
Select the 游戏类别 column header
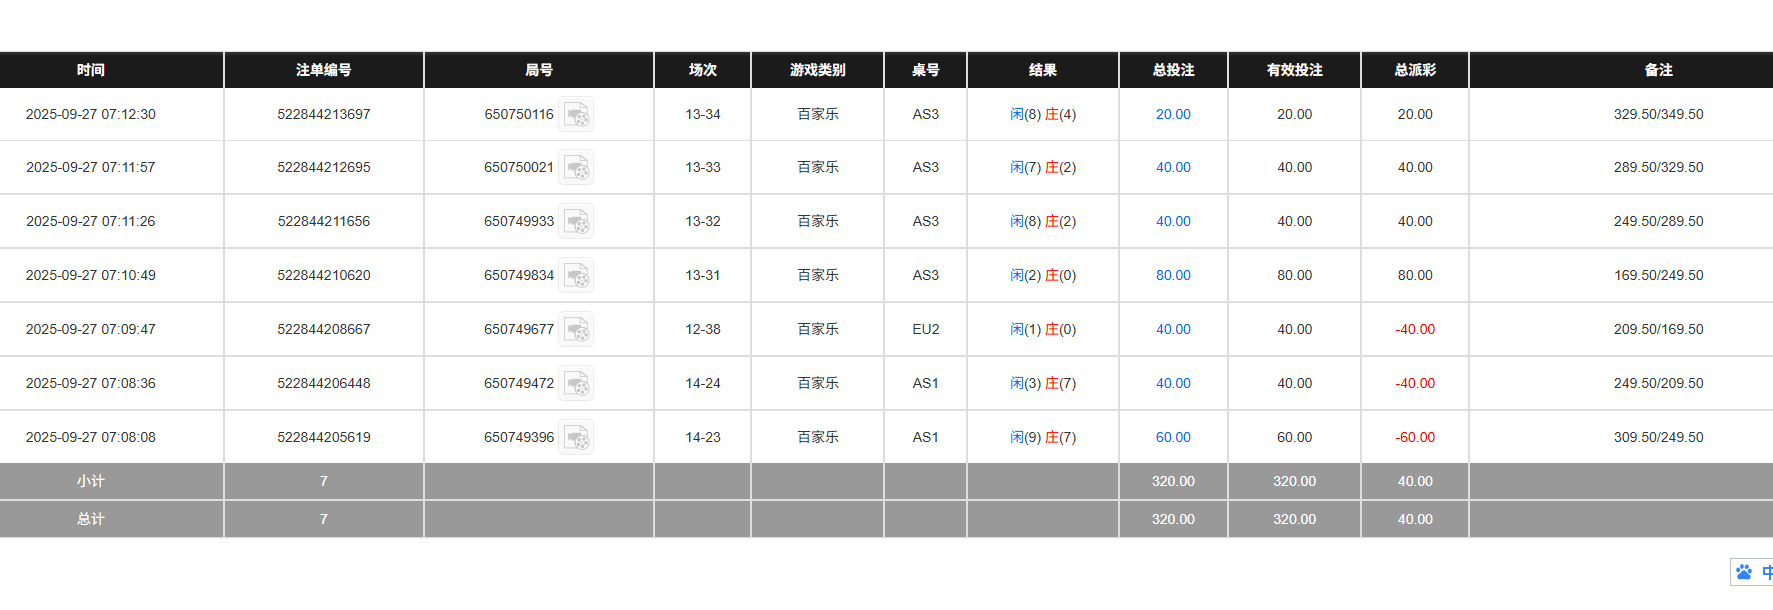817,70
